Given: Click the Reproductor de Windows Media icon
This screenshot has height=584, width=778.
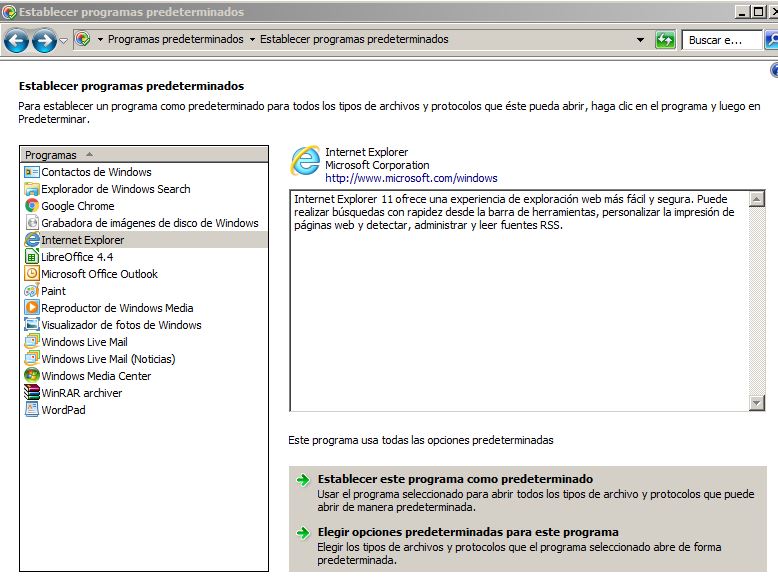Looking at the screenshot, I should pyautogui.click(x=32, y=308).
